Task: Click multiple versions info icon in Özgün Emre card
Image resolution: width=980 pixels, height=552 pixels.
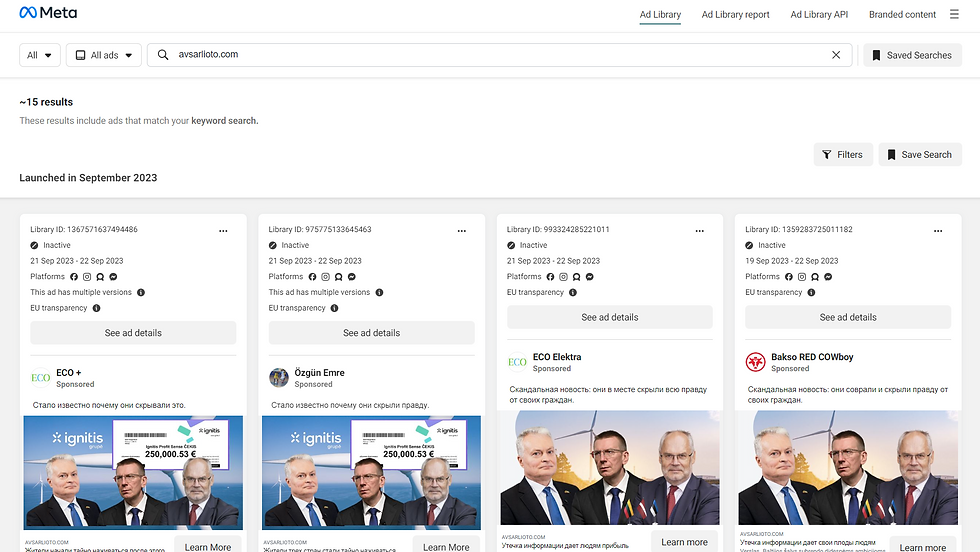Action: point(379,293)
